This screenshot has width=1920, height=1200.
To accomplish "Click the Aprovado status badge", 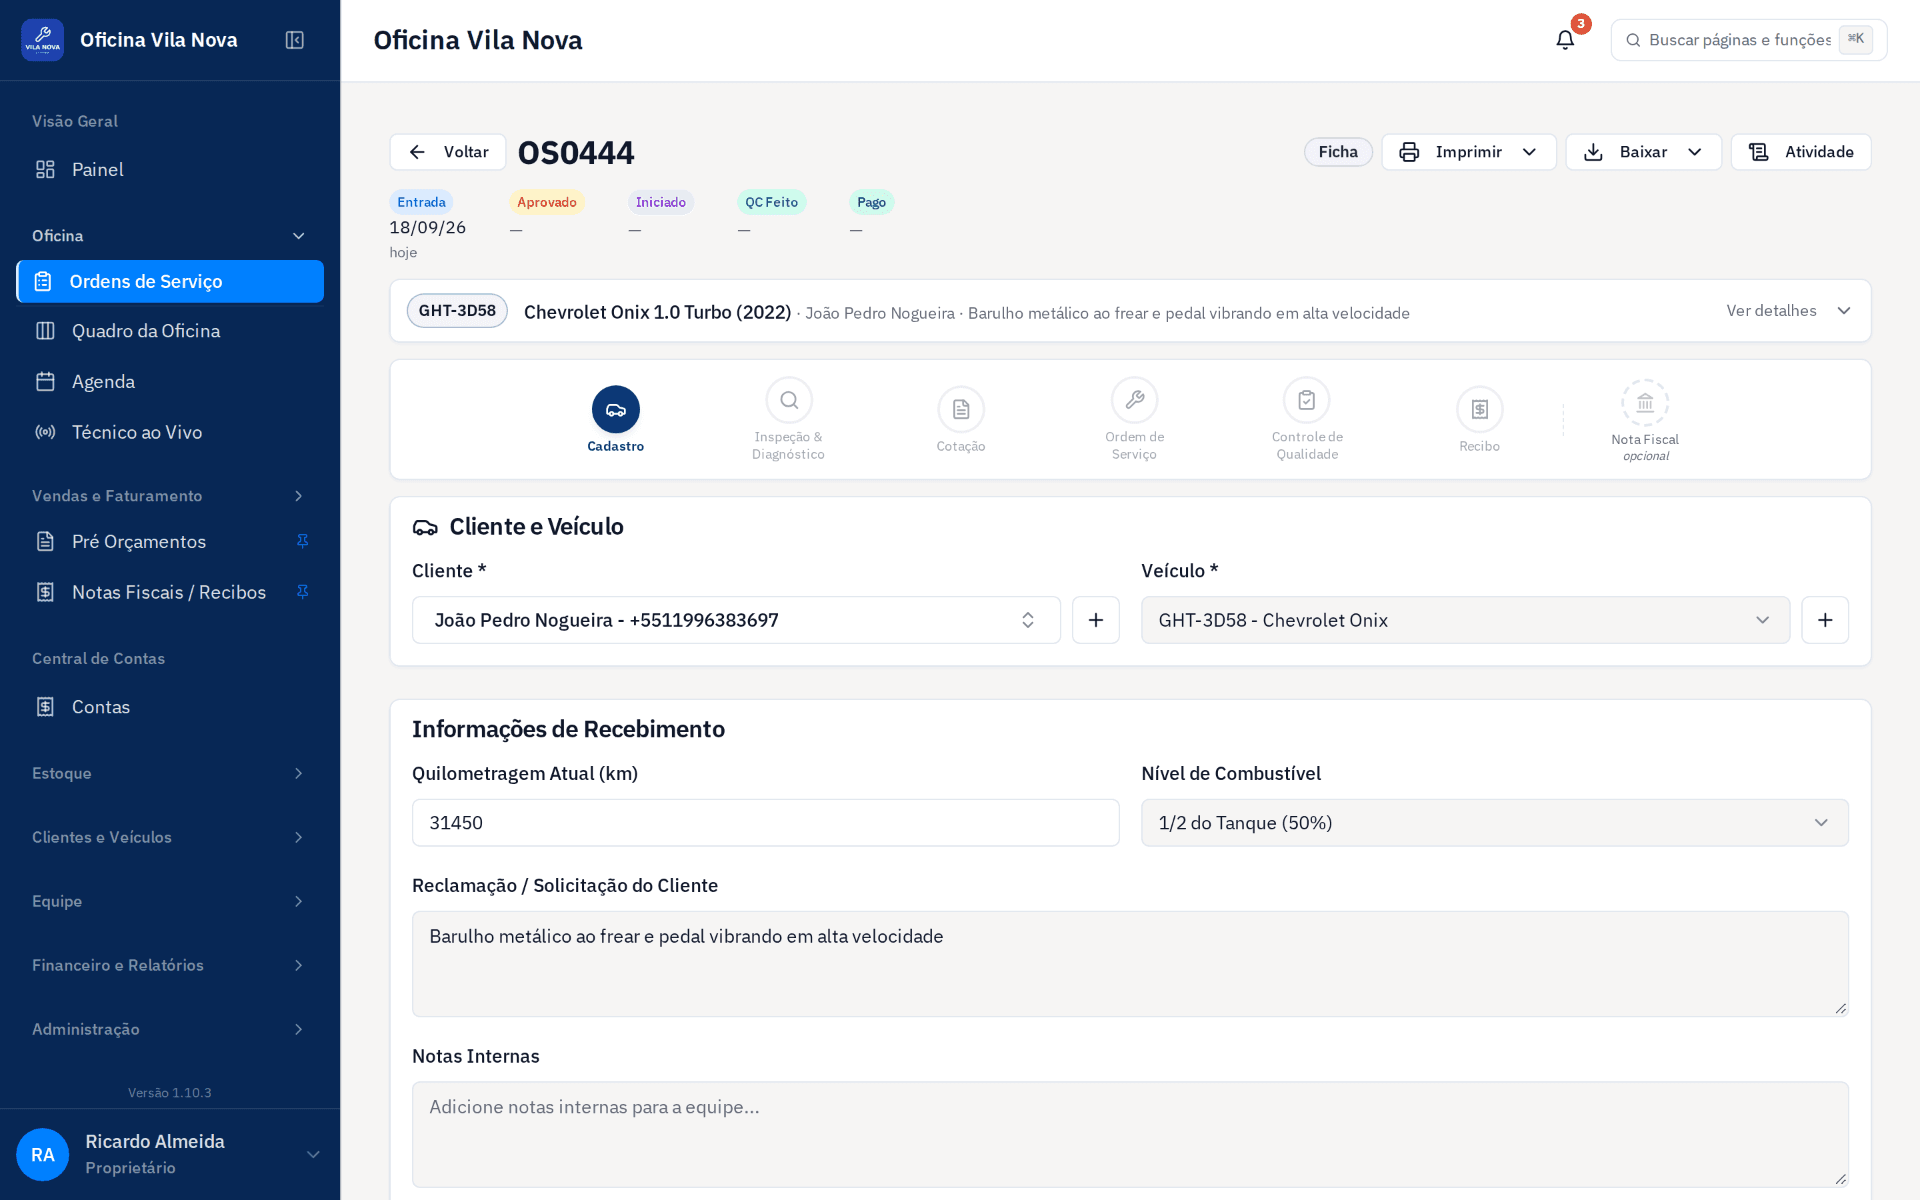I will (x=547, y=202).
